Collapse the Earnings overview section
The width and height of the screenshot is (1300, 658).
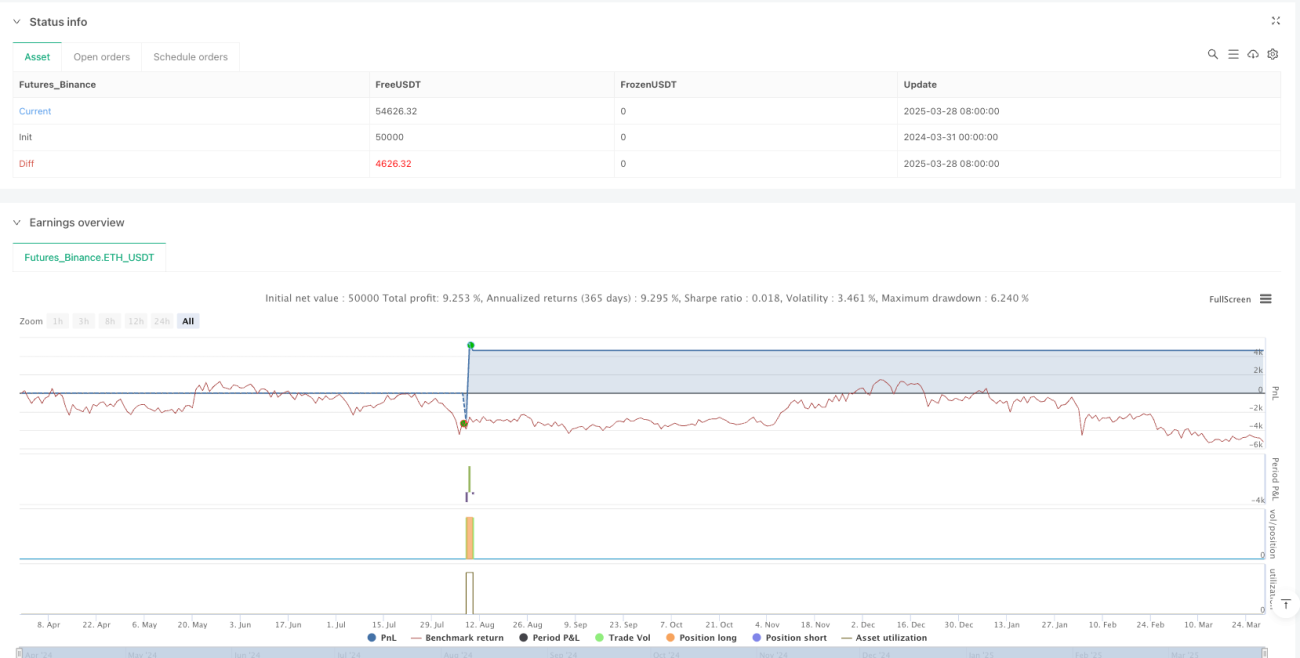click(16, 223)
